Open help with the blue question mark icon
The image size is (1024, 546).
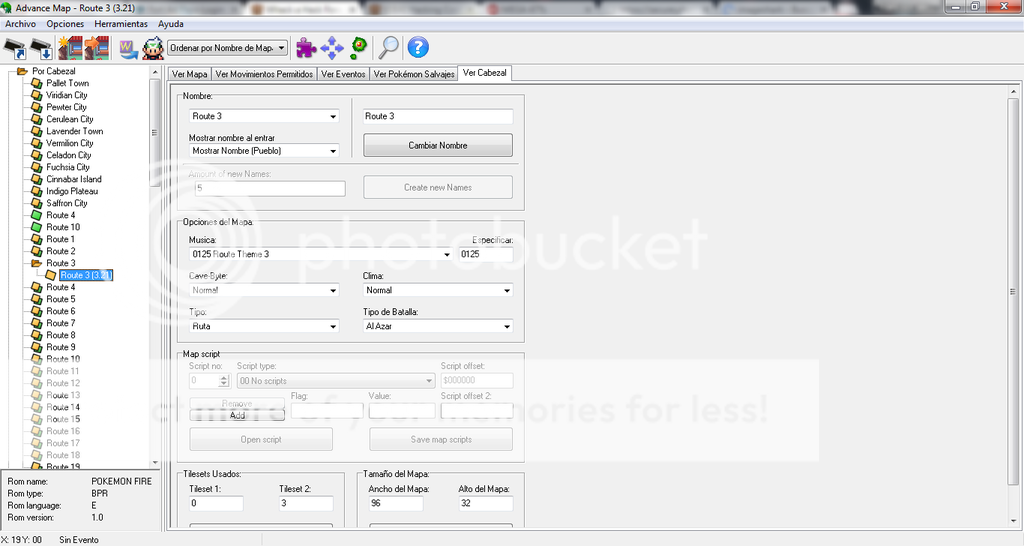click(x=418, y=47)
